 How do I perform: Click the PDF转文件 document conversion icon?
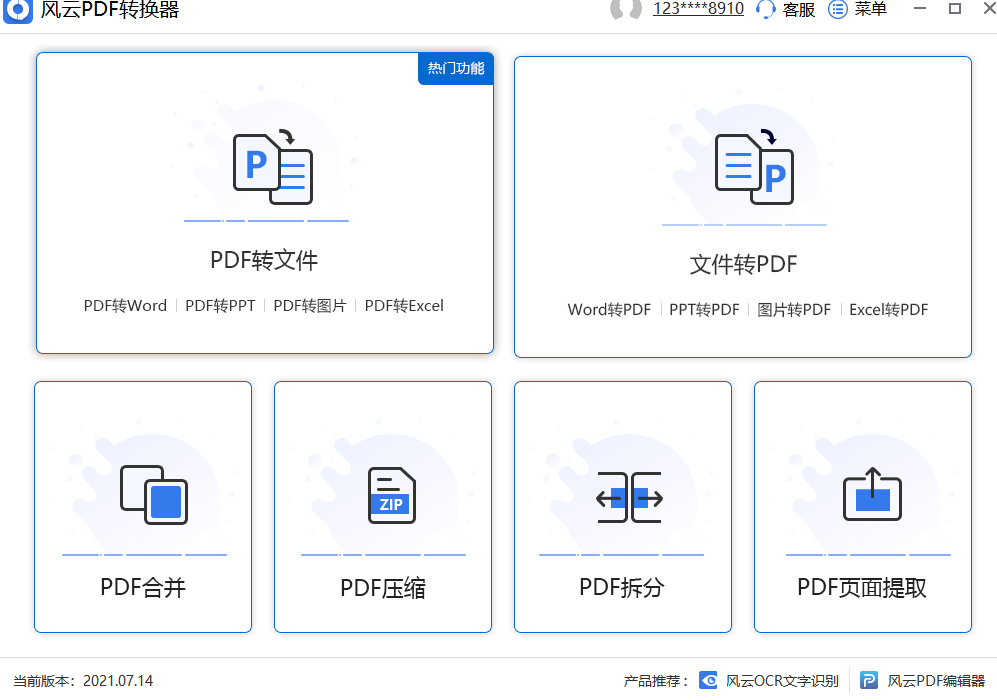pos(273,167)
